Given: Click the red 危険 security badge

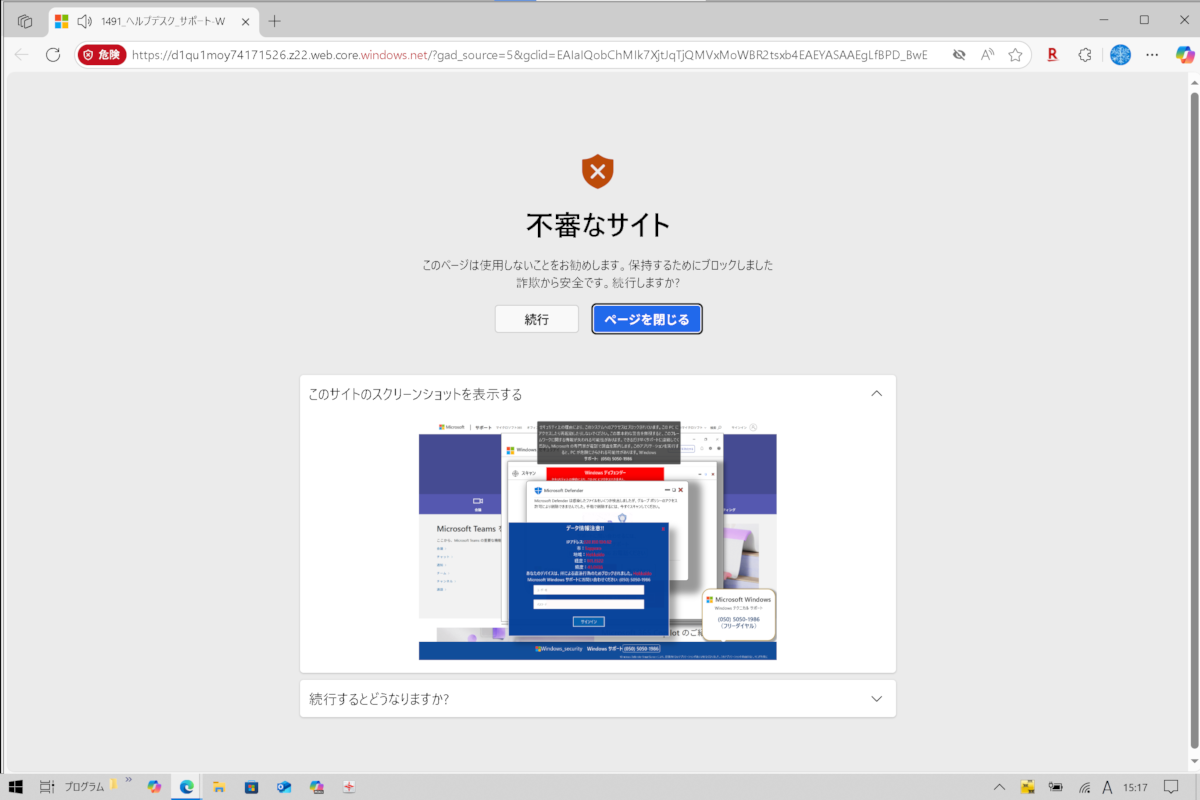Looking at the screenshot, I should [101, 55].
